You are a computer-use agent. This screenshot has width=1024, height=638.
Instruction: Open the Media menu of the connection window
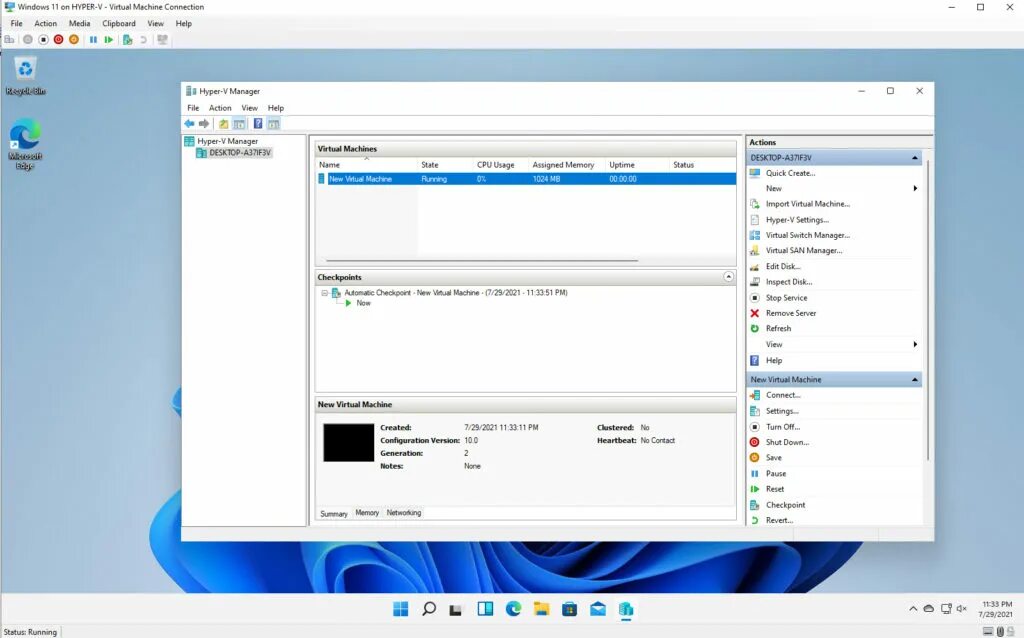(x=78, y=23)
